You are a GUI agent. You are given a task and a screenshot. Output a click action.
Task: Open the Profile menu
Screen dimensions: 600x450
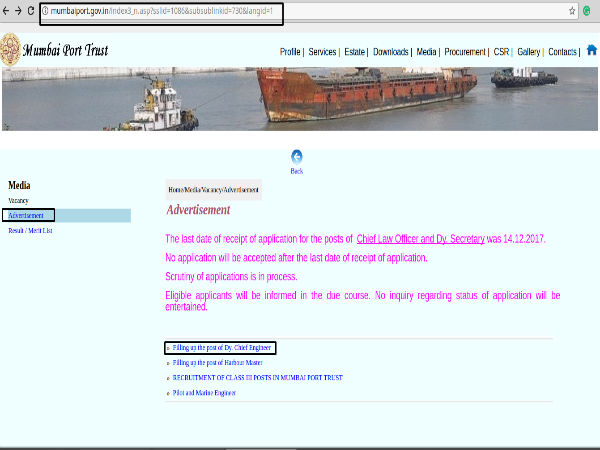click(x=290, y=52)
